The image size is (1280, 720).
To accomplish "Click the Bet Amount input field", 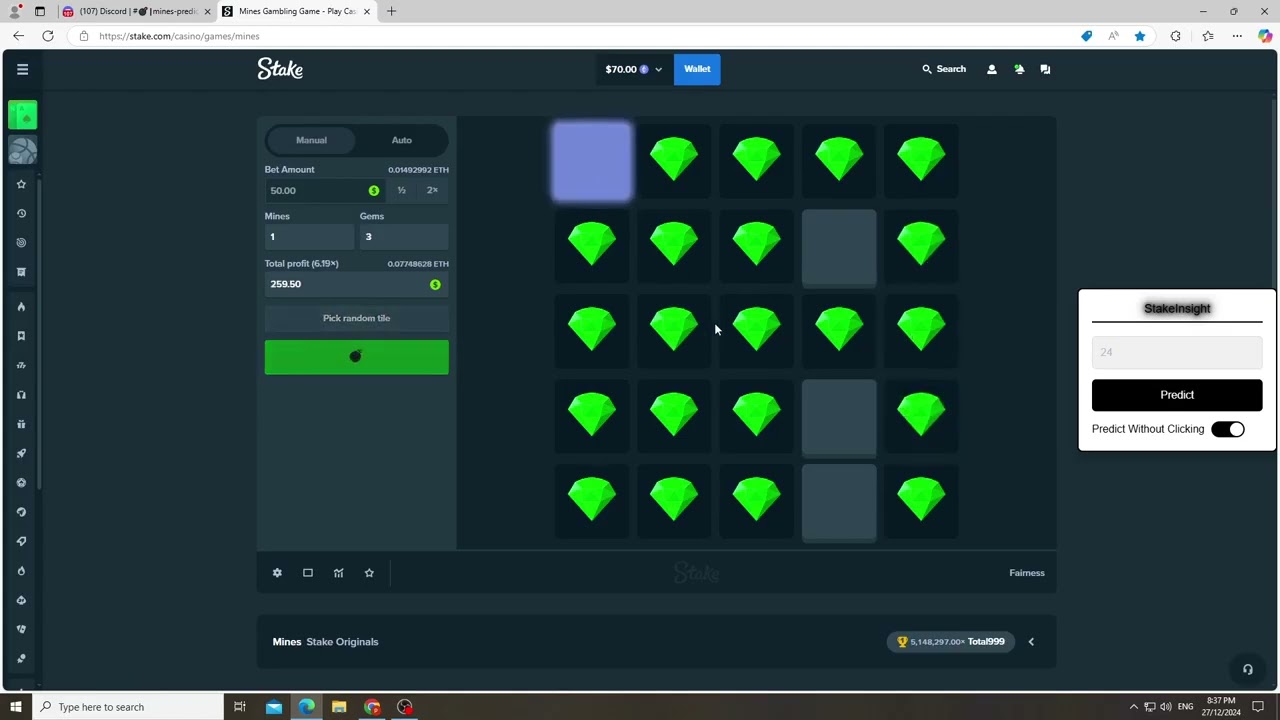I will coord(325,191).
